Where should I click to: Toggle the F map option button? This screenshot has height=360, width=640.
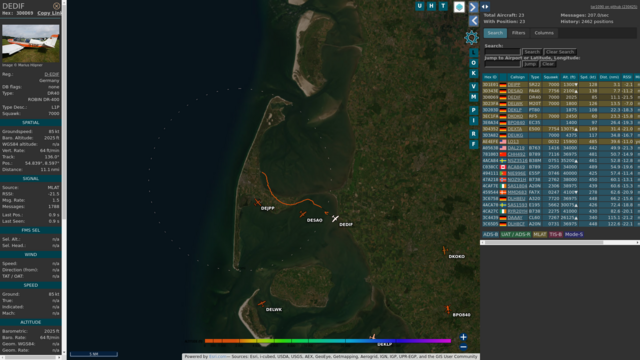(x=473, y=144)
